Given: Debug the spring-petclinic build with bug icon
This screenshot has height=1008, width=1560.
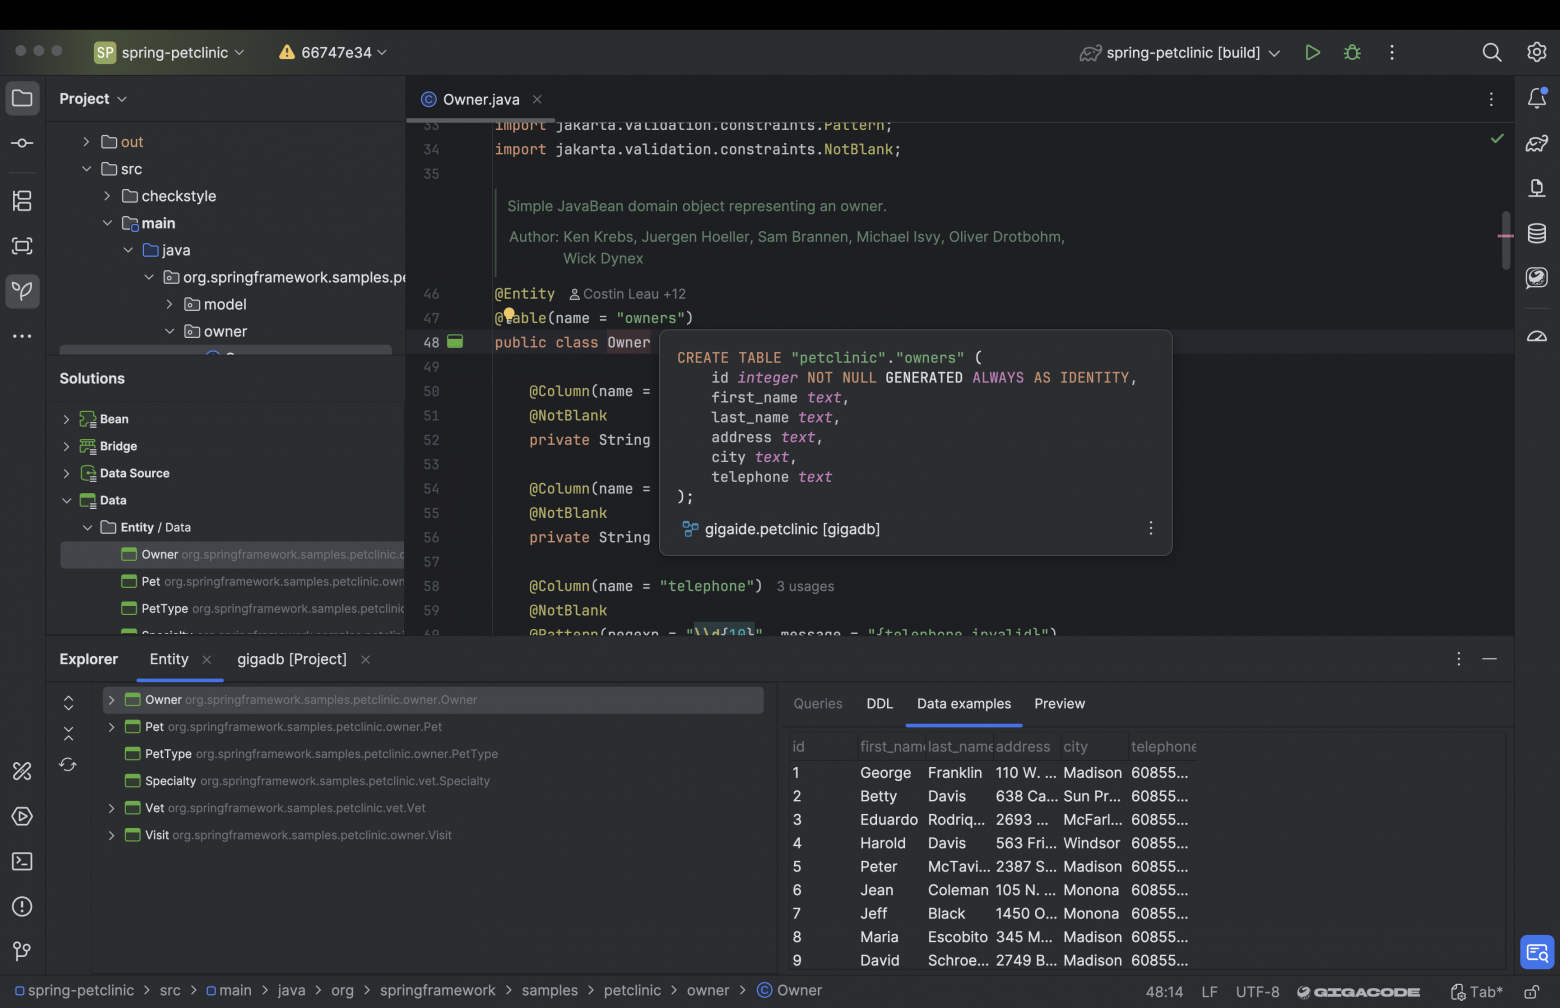Looking at the screenshot, I should tap(1352, 52).
